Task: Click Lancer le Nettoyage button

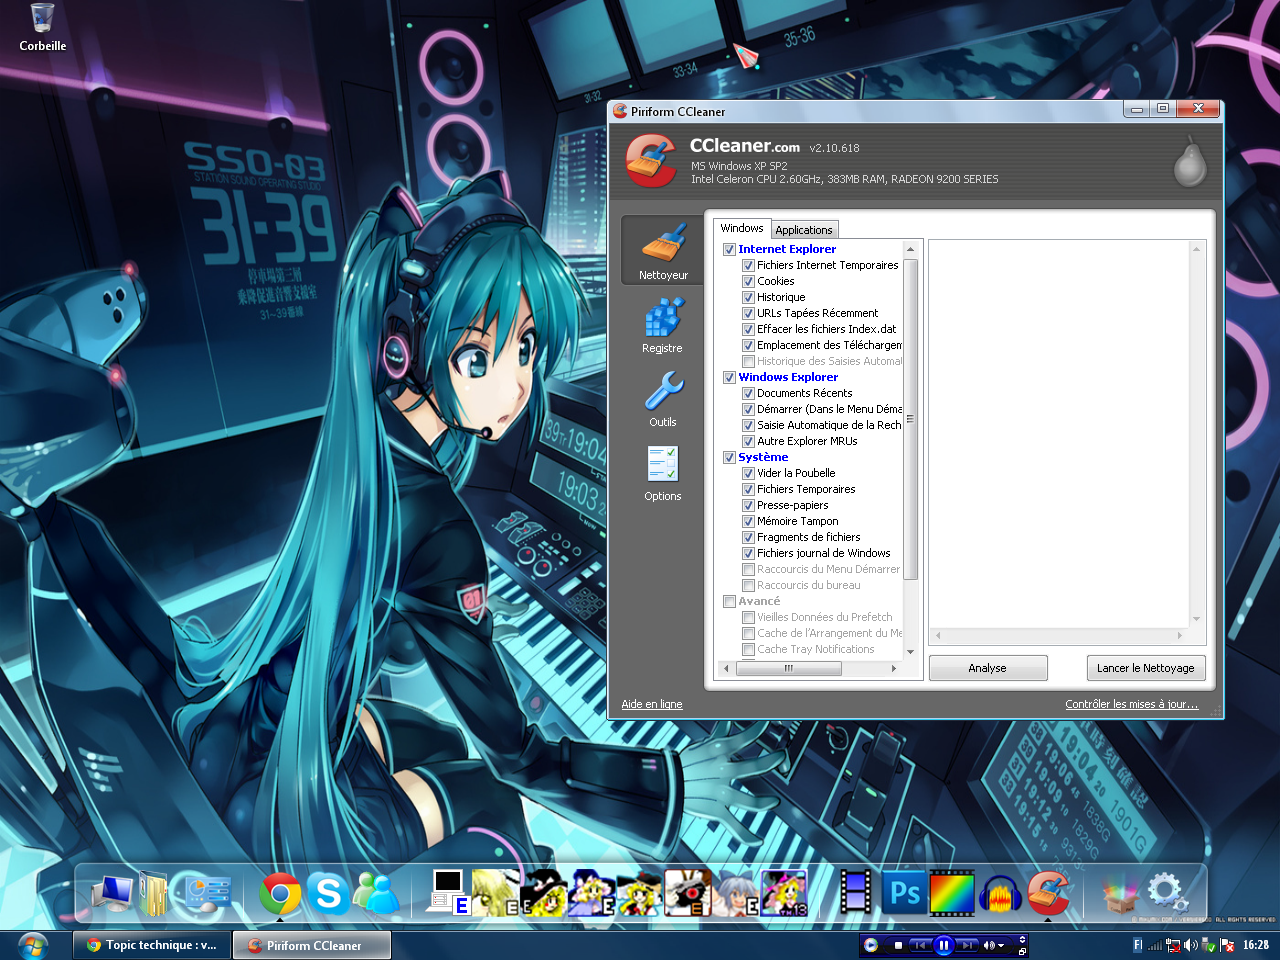Action: (1146, 668)
